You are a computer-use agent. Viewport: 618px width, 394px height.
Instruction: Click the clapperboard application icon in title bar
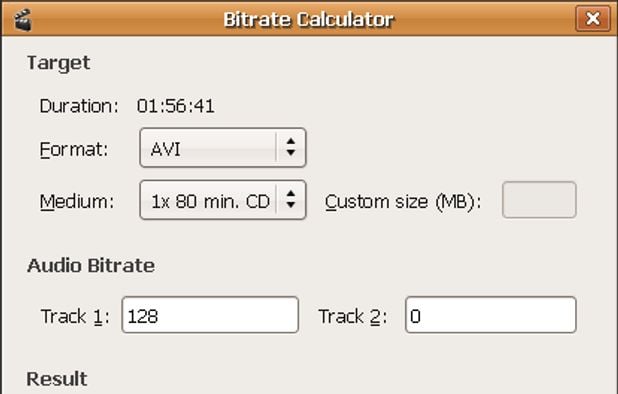(x=23, y=20)
